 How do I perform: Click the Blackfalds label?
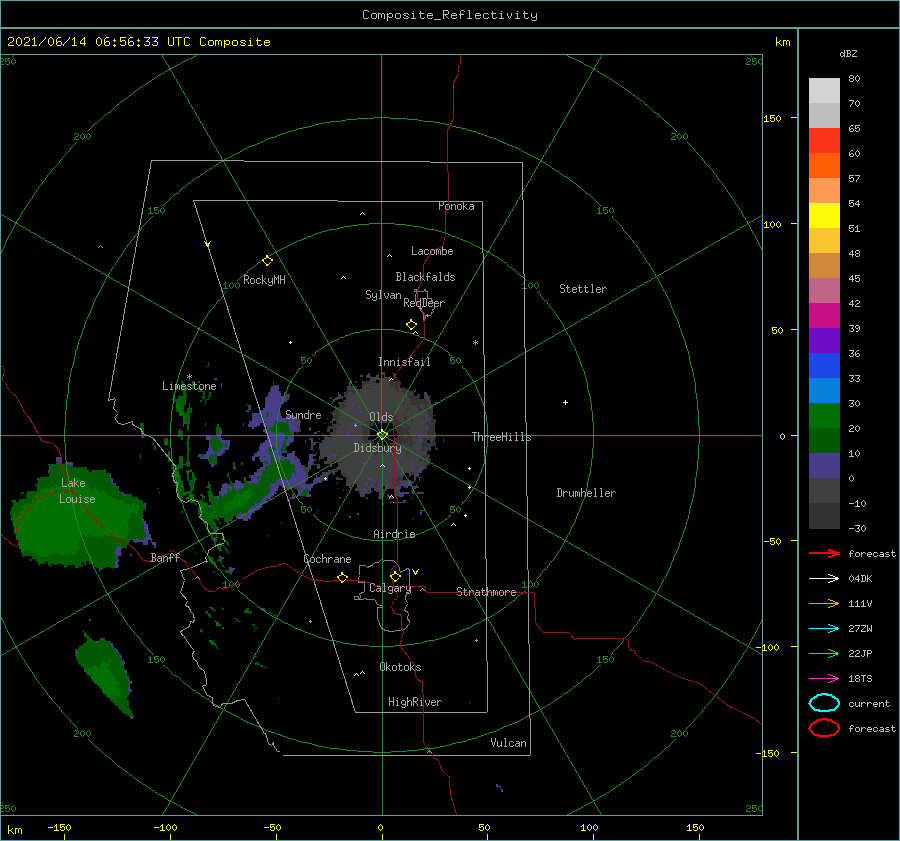(x=425, y=277)
